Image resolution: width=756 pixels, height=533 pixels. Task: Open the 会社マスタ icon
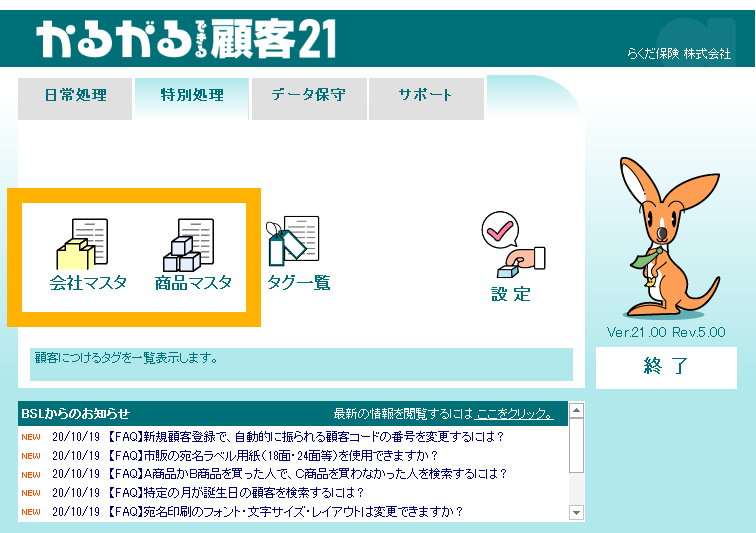click(x=88, y=255)
